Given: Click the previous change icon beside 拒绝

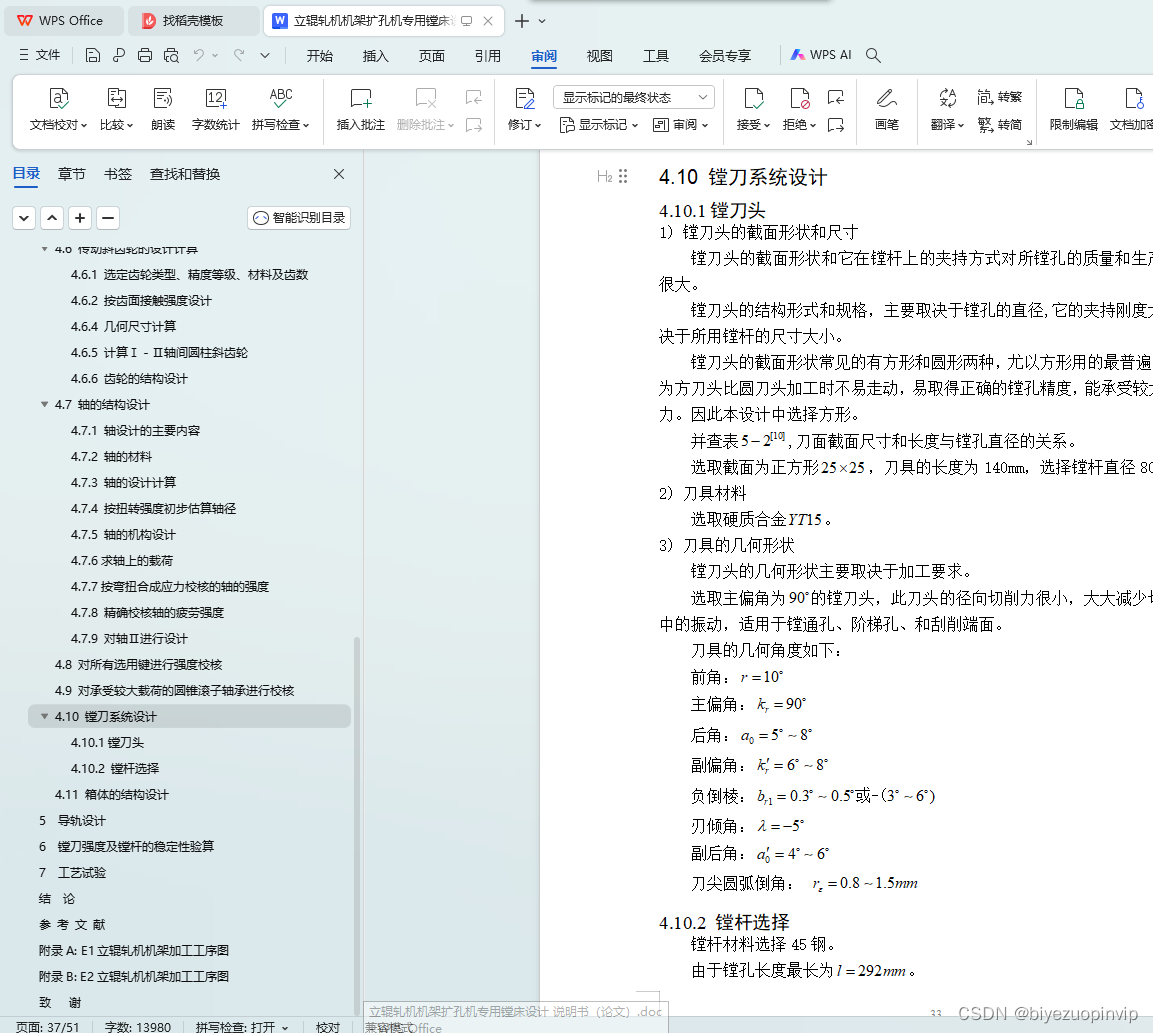Looking at the screenshot, I should pos(835,97).
